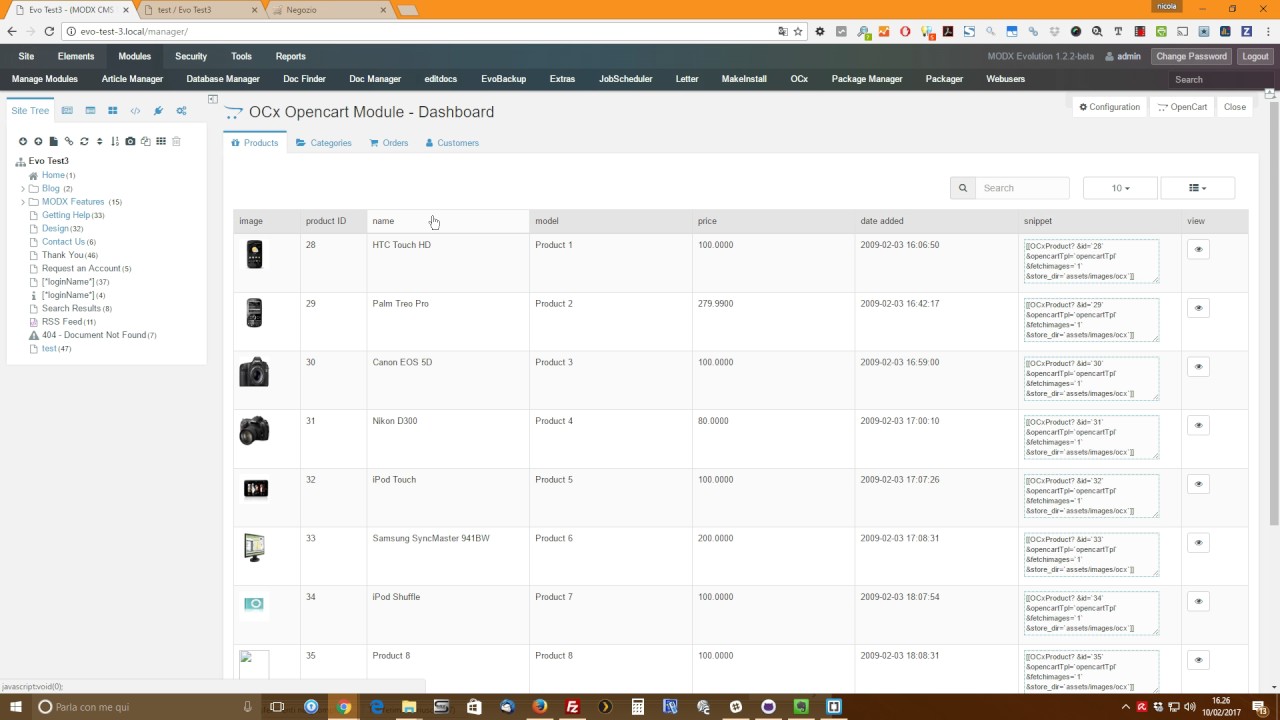Reload the browser page
Screen dimensions: 1280x720
[49, 31]
